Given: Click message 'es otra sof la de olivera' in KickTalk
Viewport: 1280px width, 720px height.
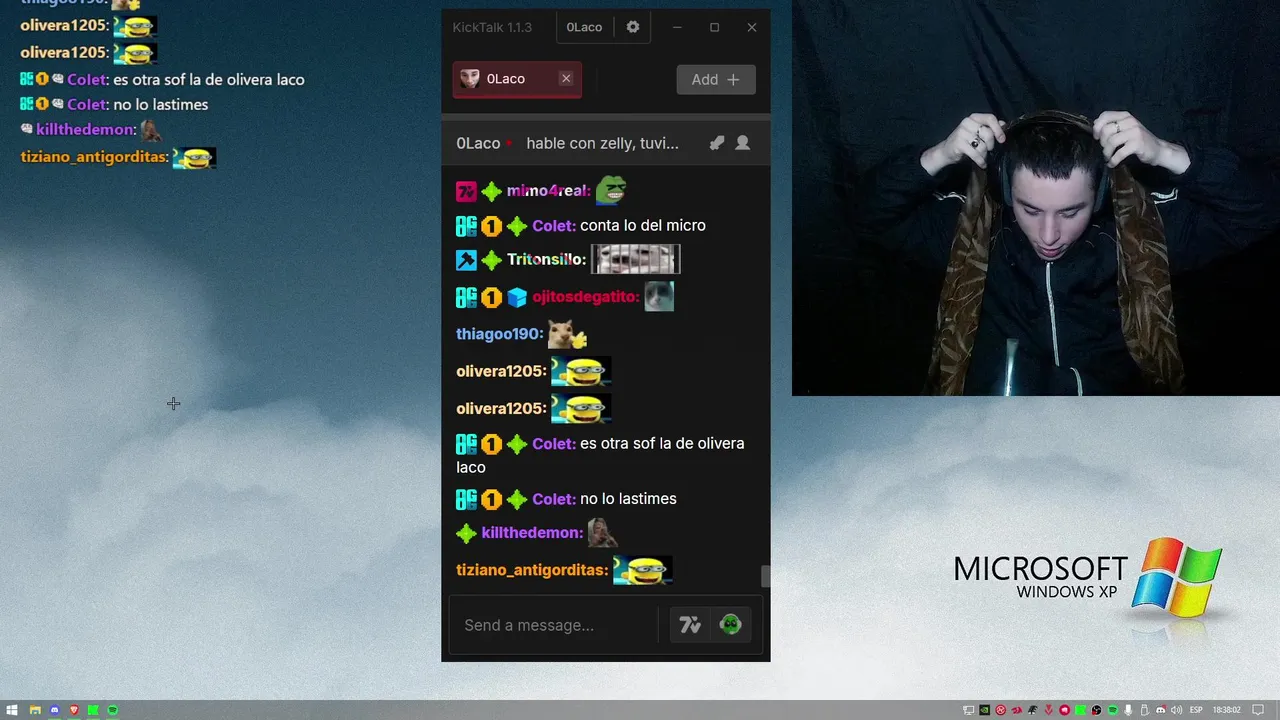Looking at the screenshot, I should [662, 443].
